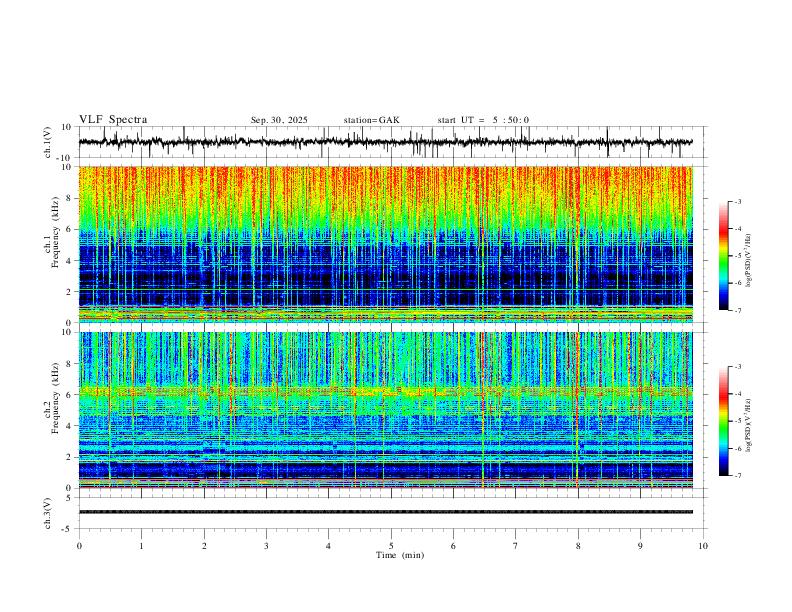Image resolution: width=792 pixels, height=612 pixels.
Task: Click the ch.1 color scale bar
Action: (723, 256)
